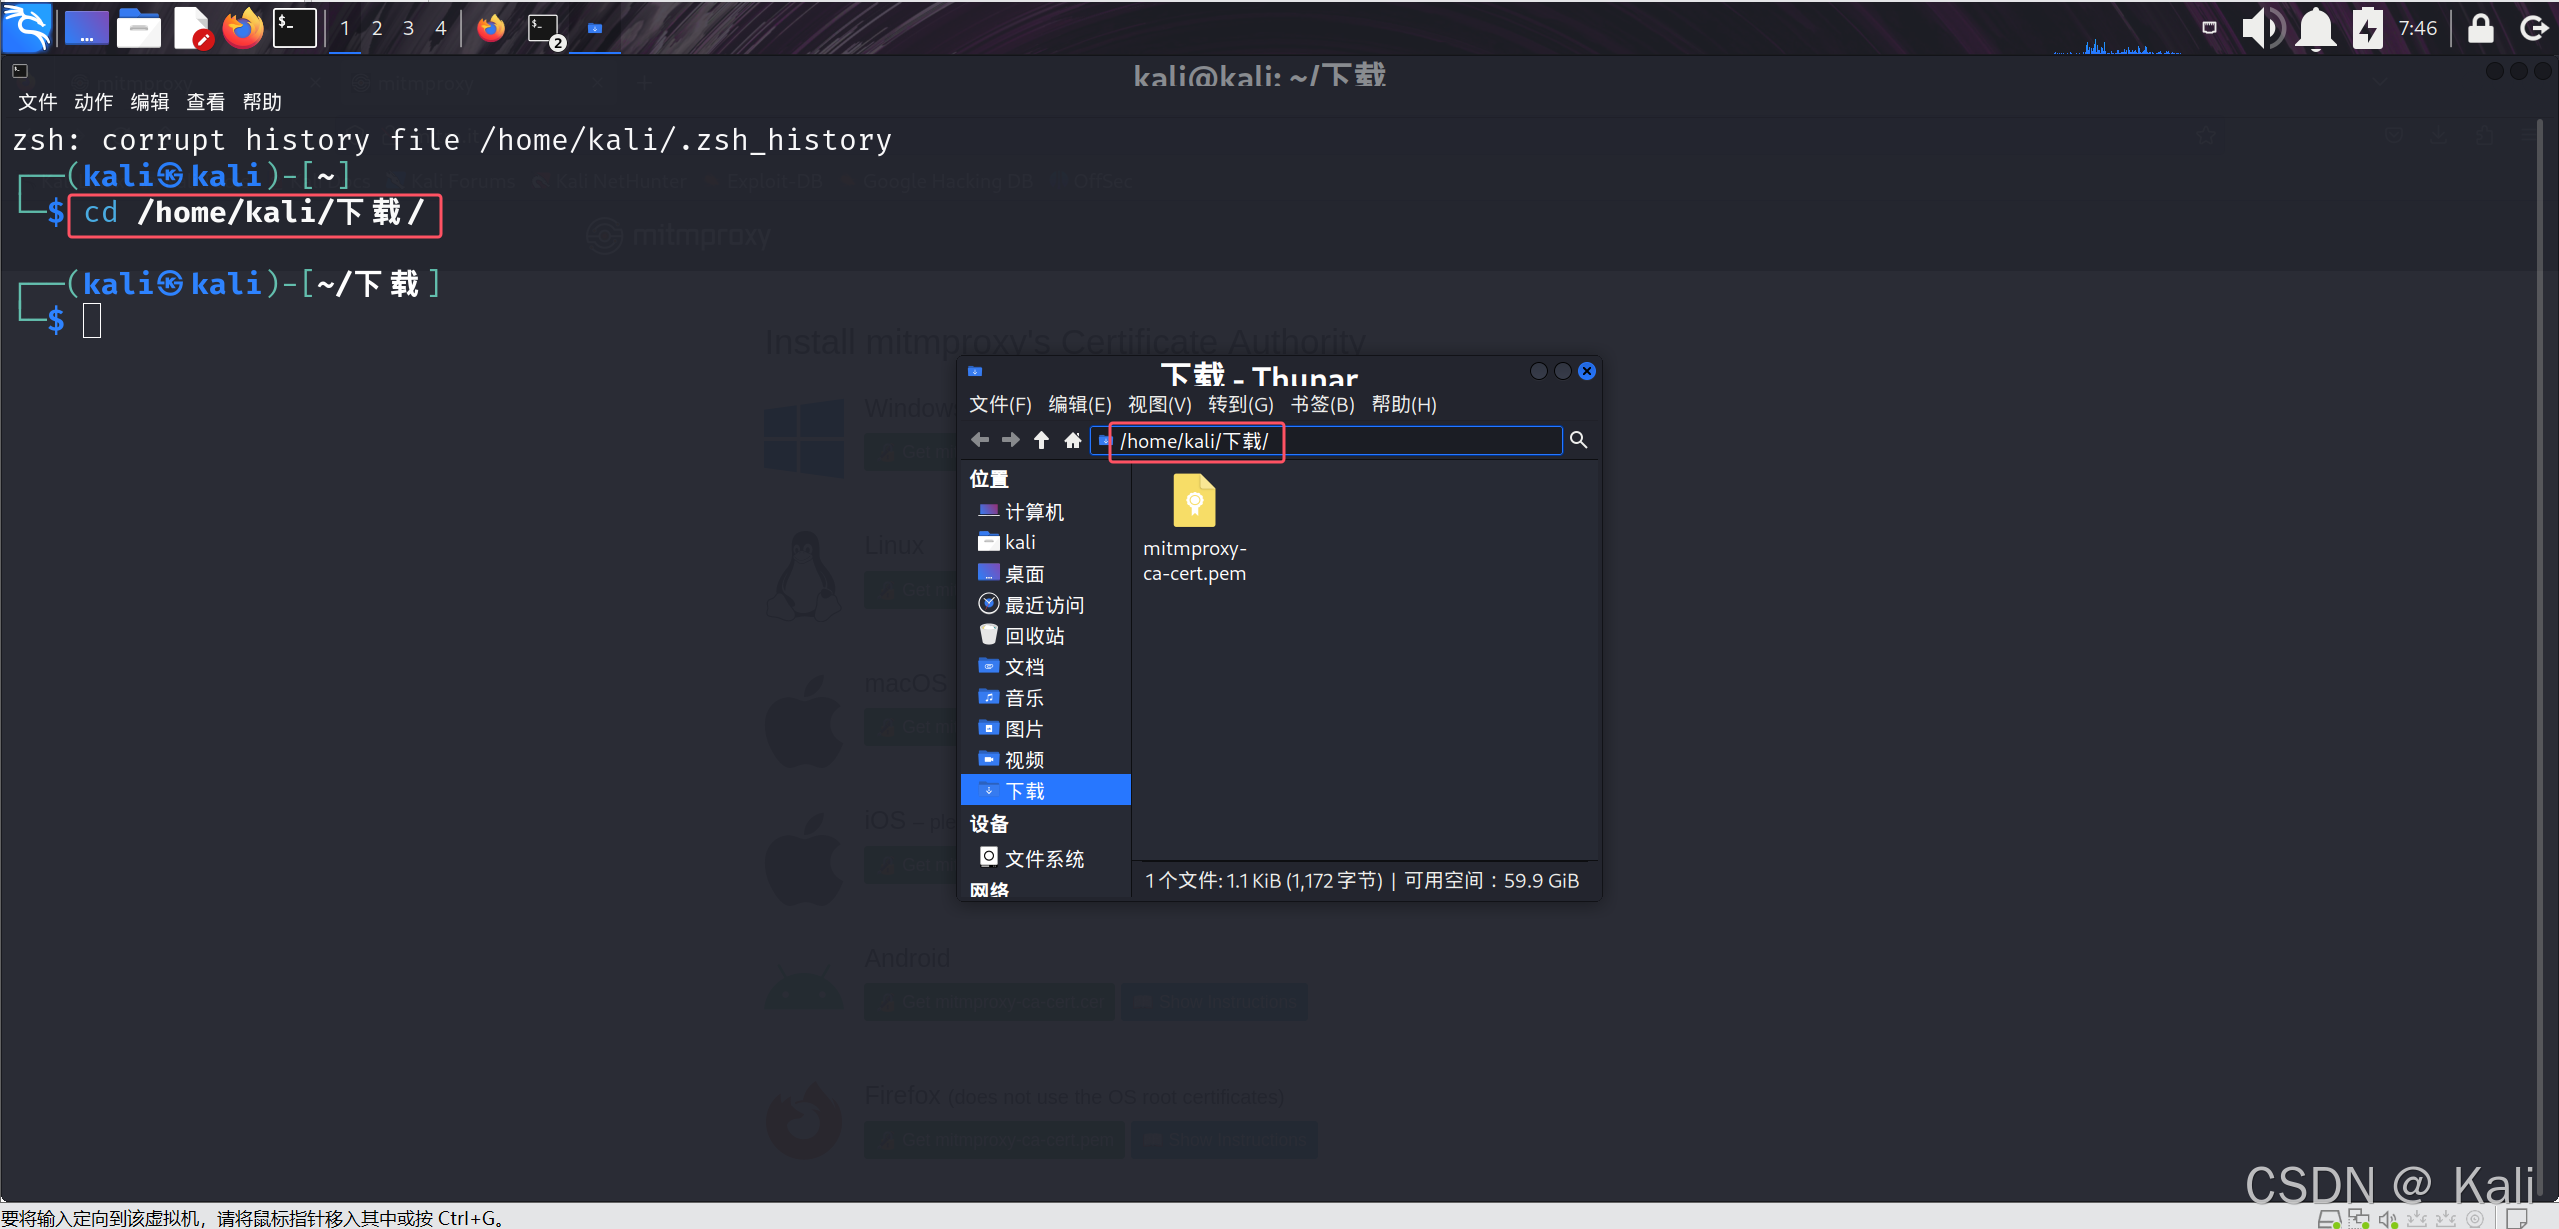Click the lock screen icon in panel
Viewport: 2559px width, 1229px height.
2480,28
